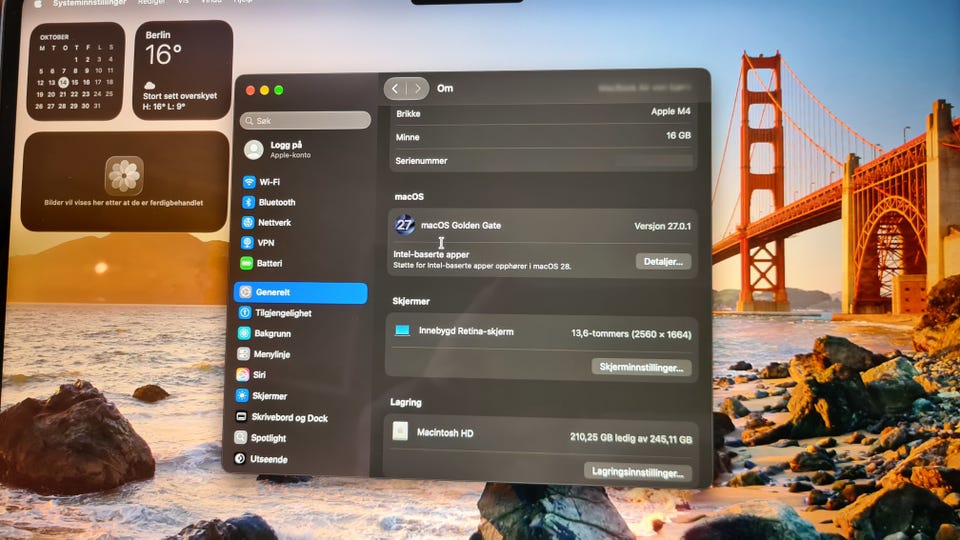Click the Detaljer... button
Screen dimensions: 960x540
click(x=663, y=261)
